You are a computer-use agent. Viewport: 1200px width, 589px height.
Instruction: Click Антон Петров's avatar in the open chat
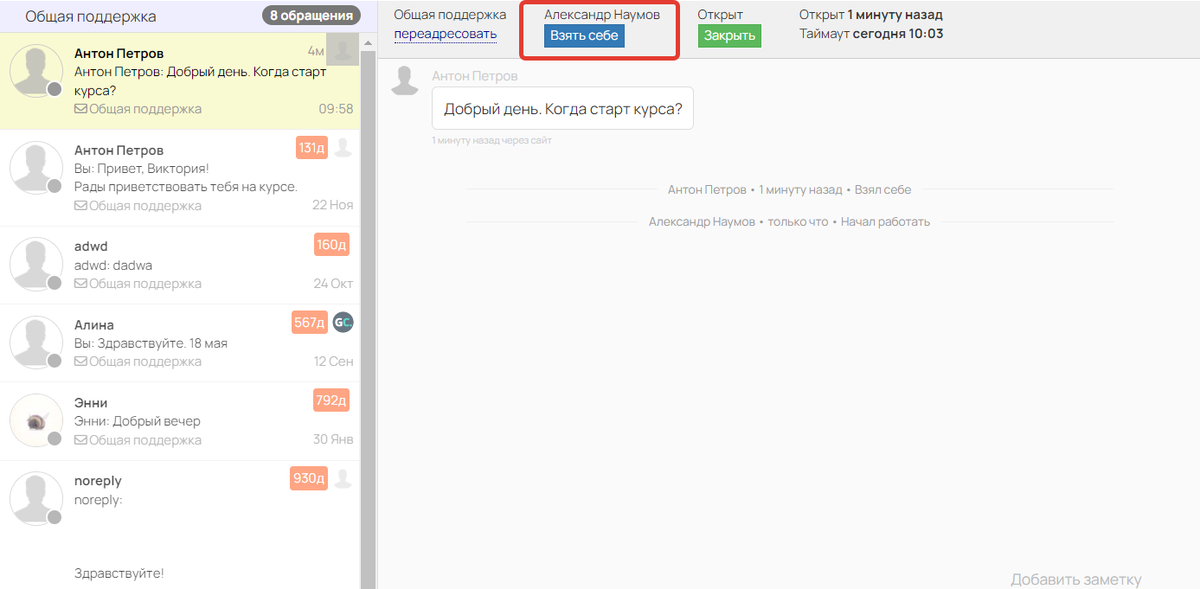(405, 80)
